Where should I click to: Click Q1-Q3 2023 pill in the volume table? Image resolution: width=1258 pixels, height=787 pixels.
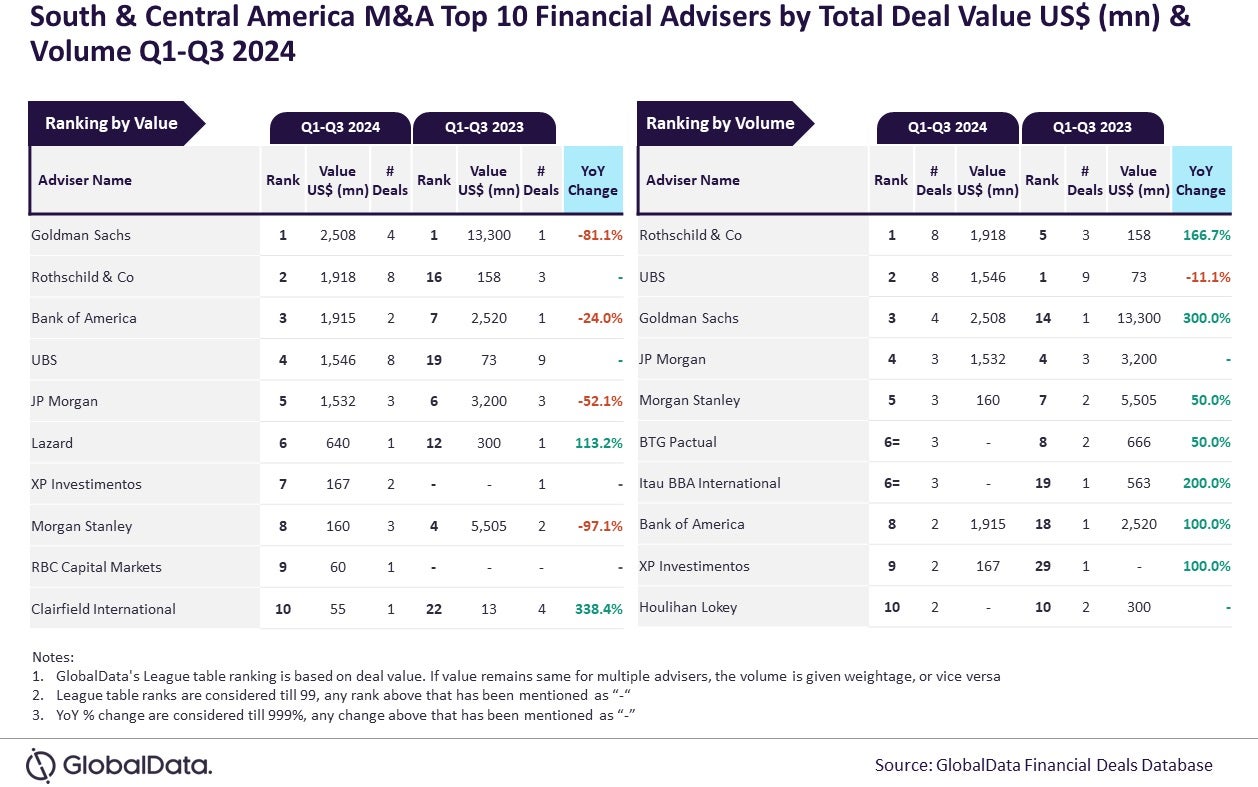coord(1092,127)
